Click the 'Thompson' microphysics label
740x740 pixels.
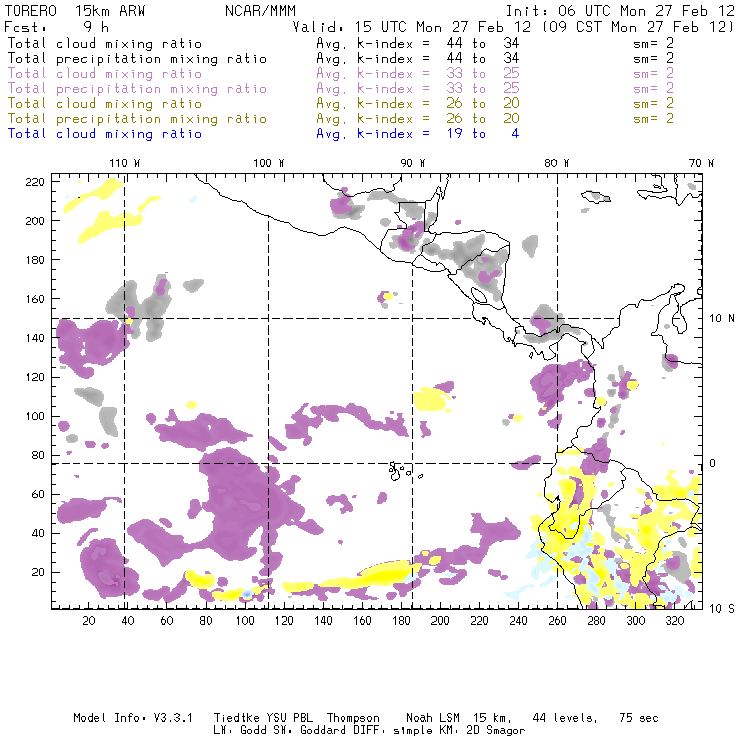pyautogui.click(x=353, y=718)
